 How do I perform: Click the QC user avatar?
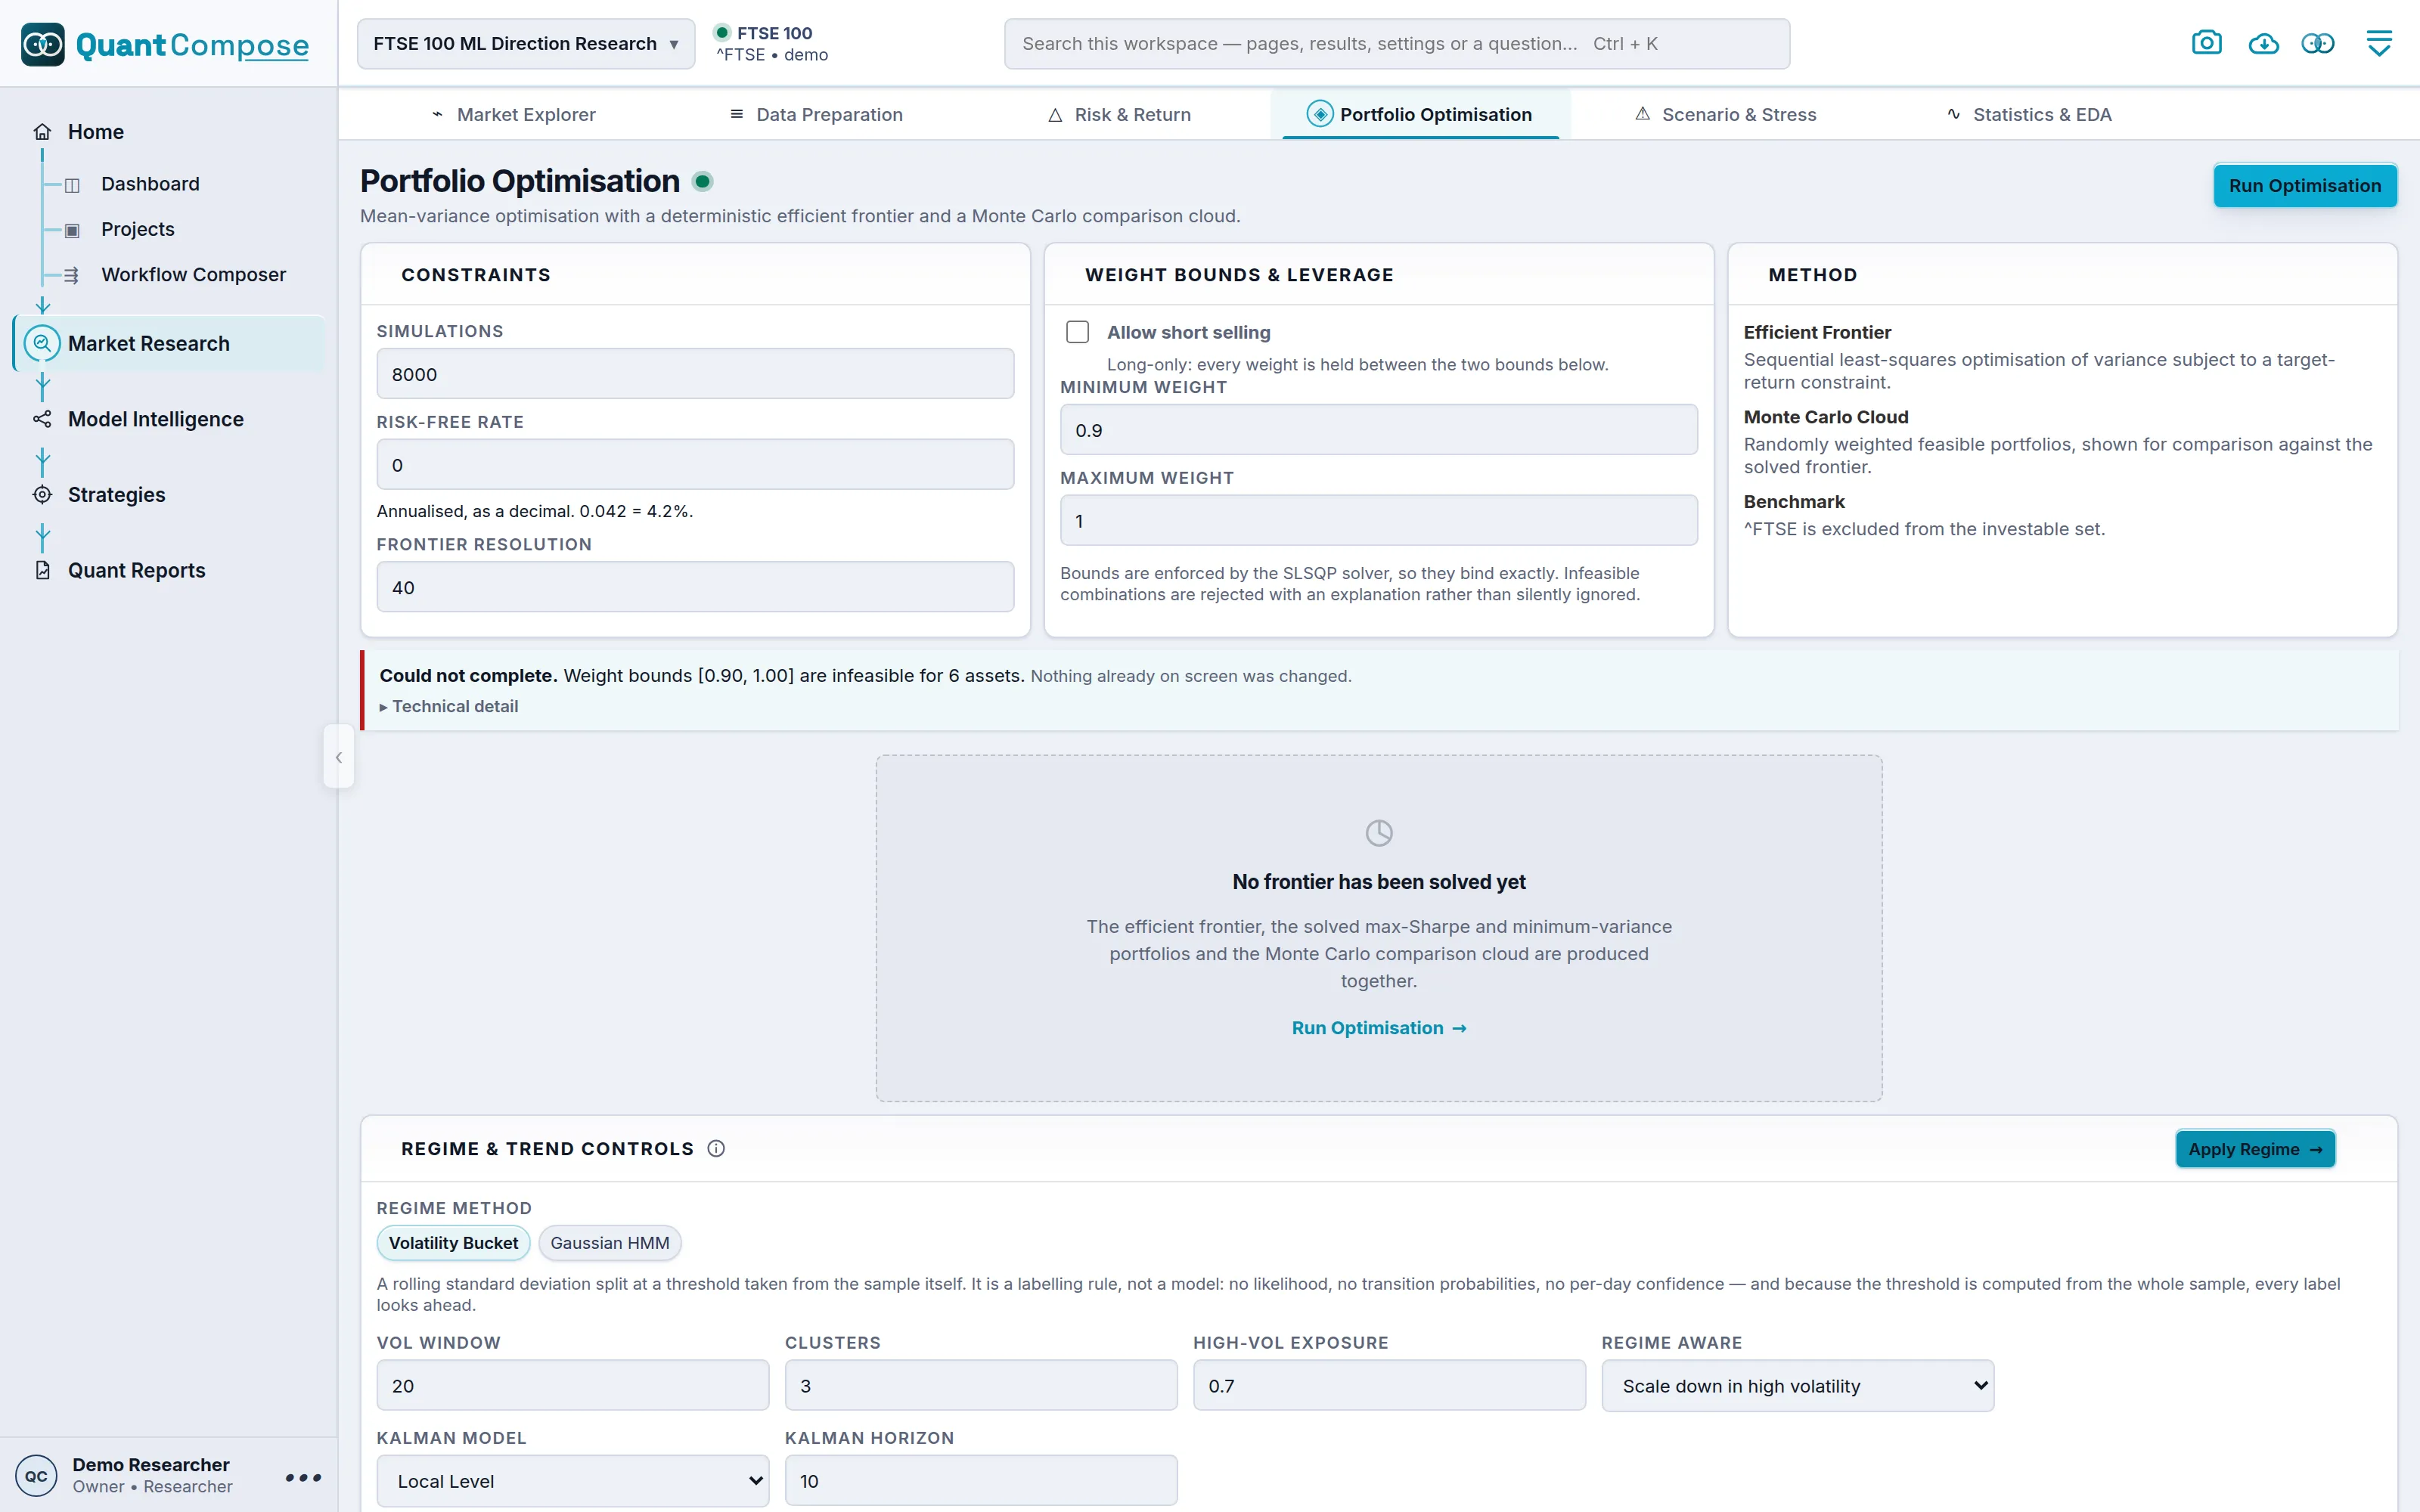click(37, 1476)
